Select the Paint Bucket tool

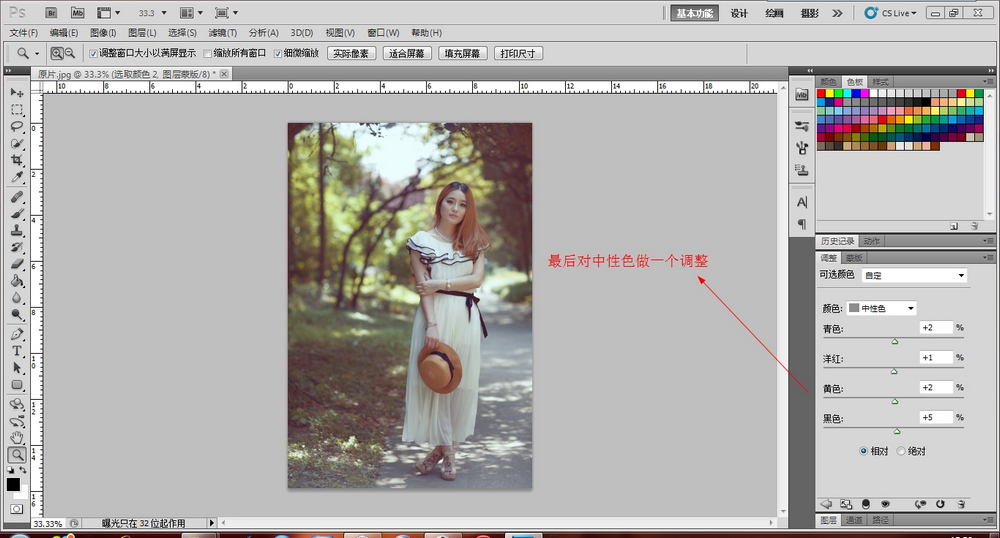coord(17,281)
